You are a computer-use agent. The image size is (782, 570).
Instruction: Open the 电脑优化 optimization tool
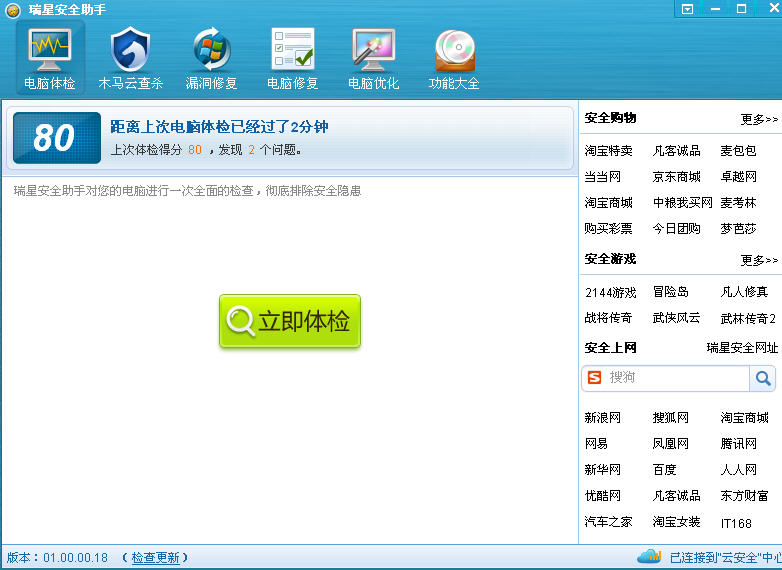[x=374, y=58]
